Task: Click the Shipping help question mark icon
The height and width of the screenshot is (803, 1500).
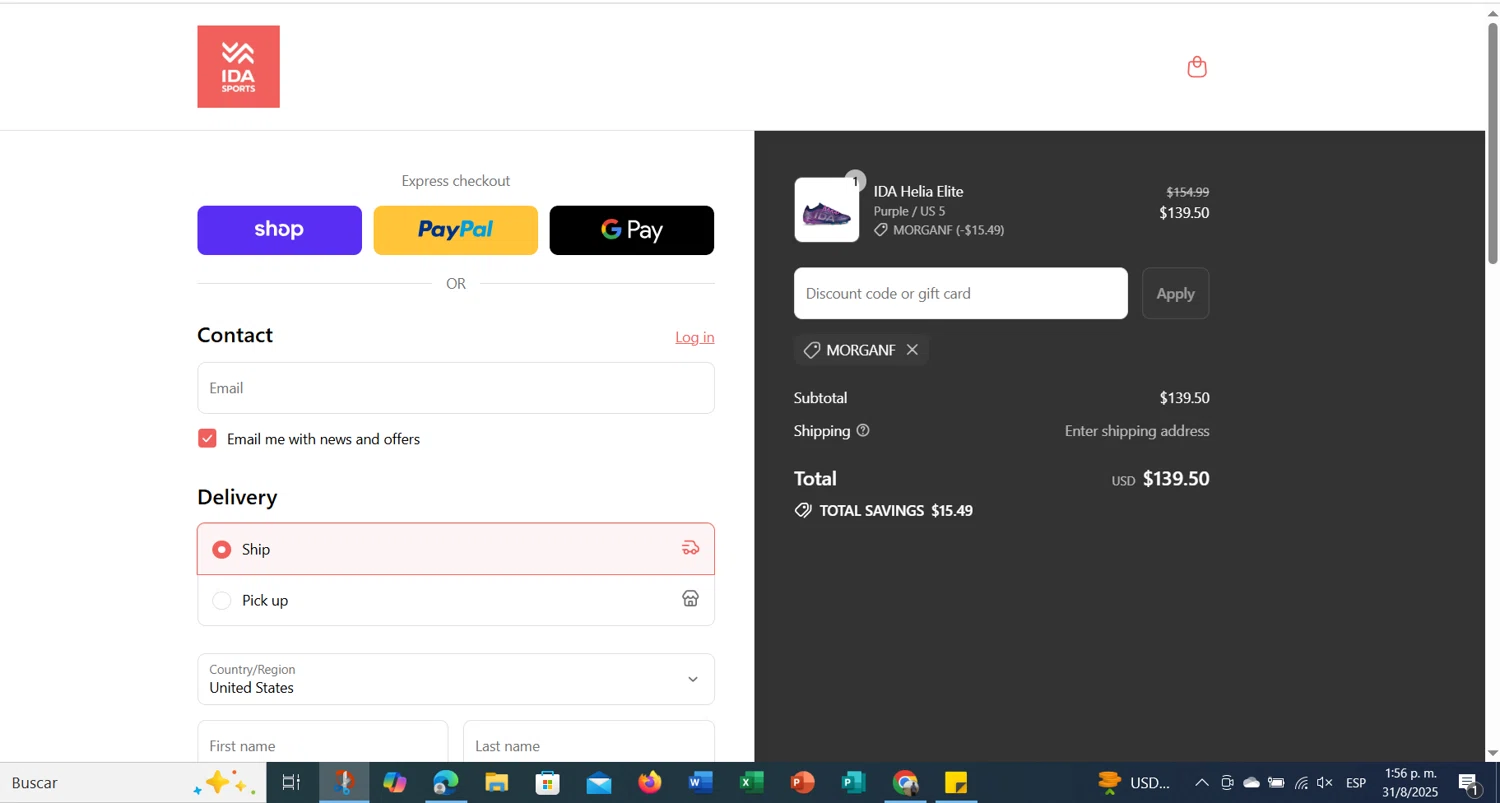Action: pos(863,431)
